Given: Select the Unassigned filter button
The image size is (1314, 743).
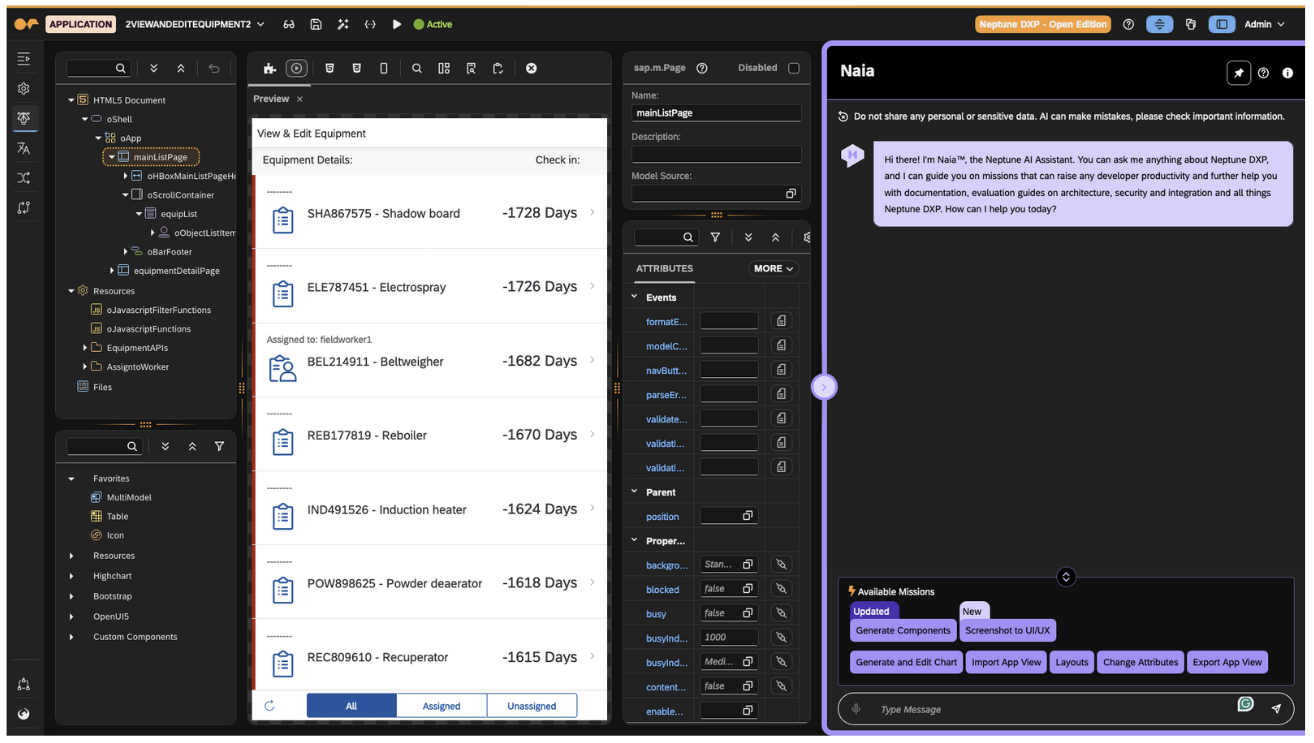Looking at the screenshot, I should (531, 706).
